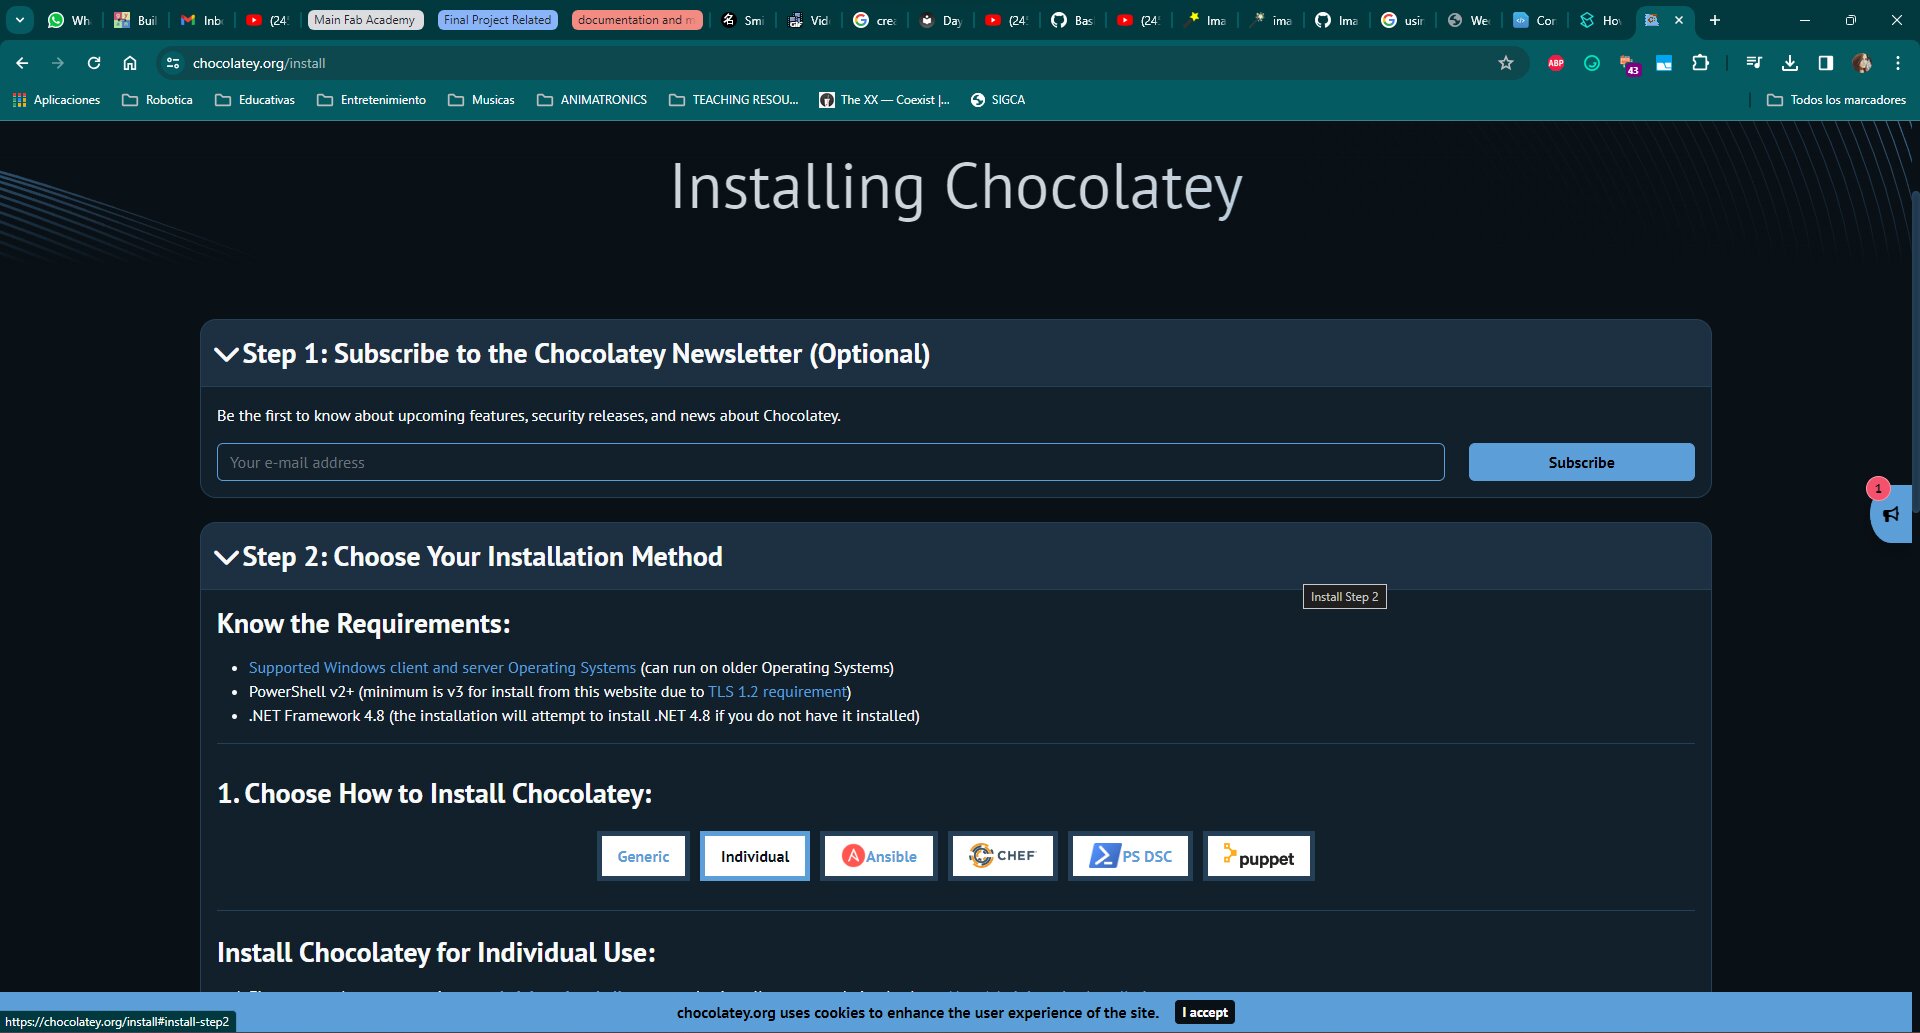The width and height of the screenshot is (1920, 1033).
Task: Go forward with the forward arrow
Action: (58, 63)
